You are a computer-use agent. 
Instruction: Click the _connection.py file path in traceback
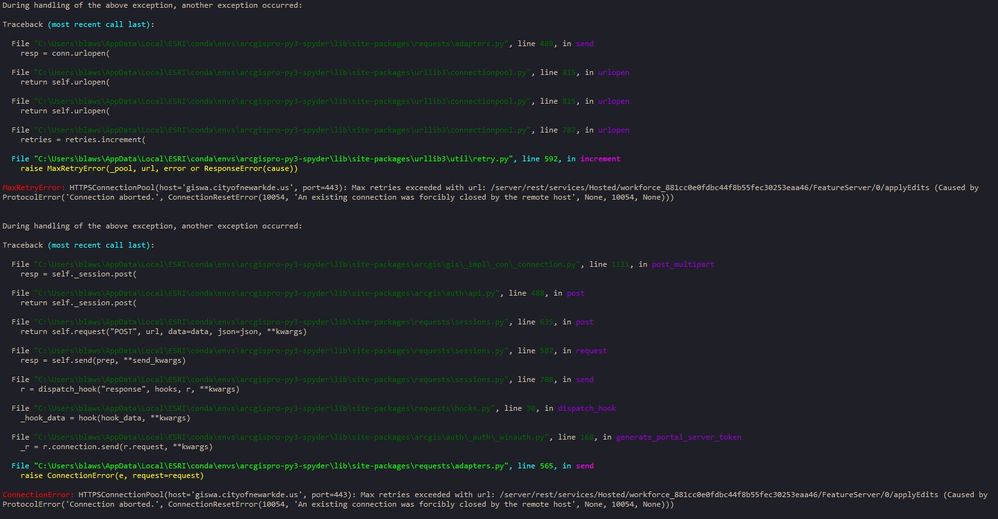306,264
